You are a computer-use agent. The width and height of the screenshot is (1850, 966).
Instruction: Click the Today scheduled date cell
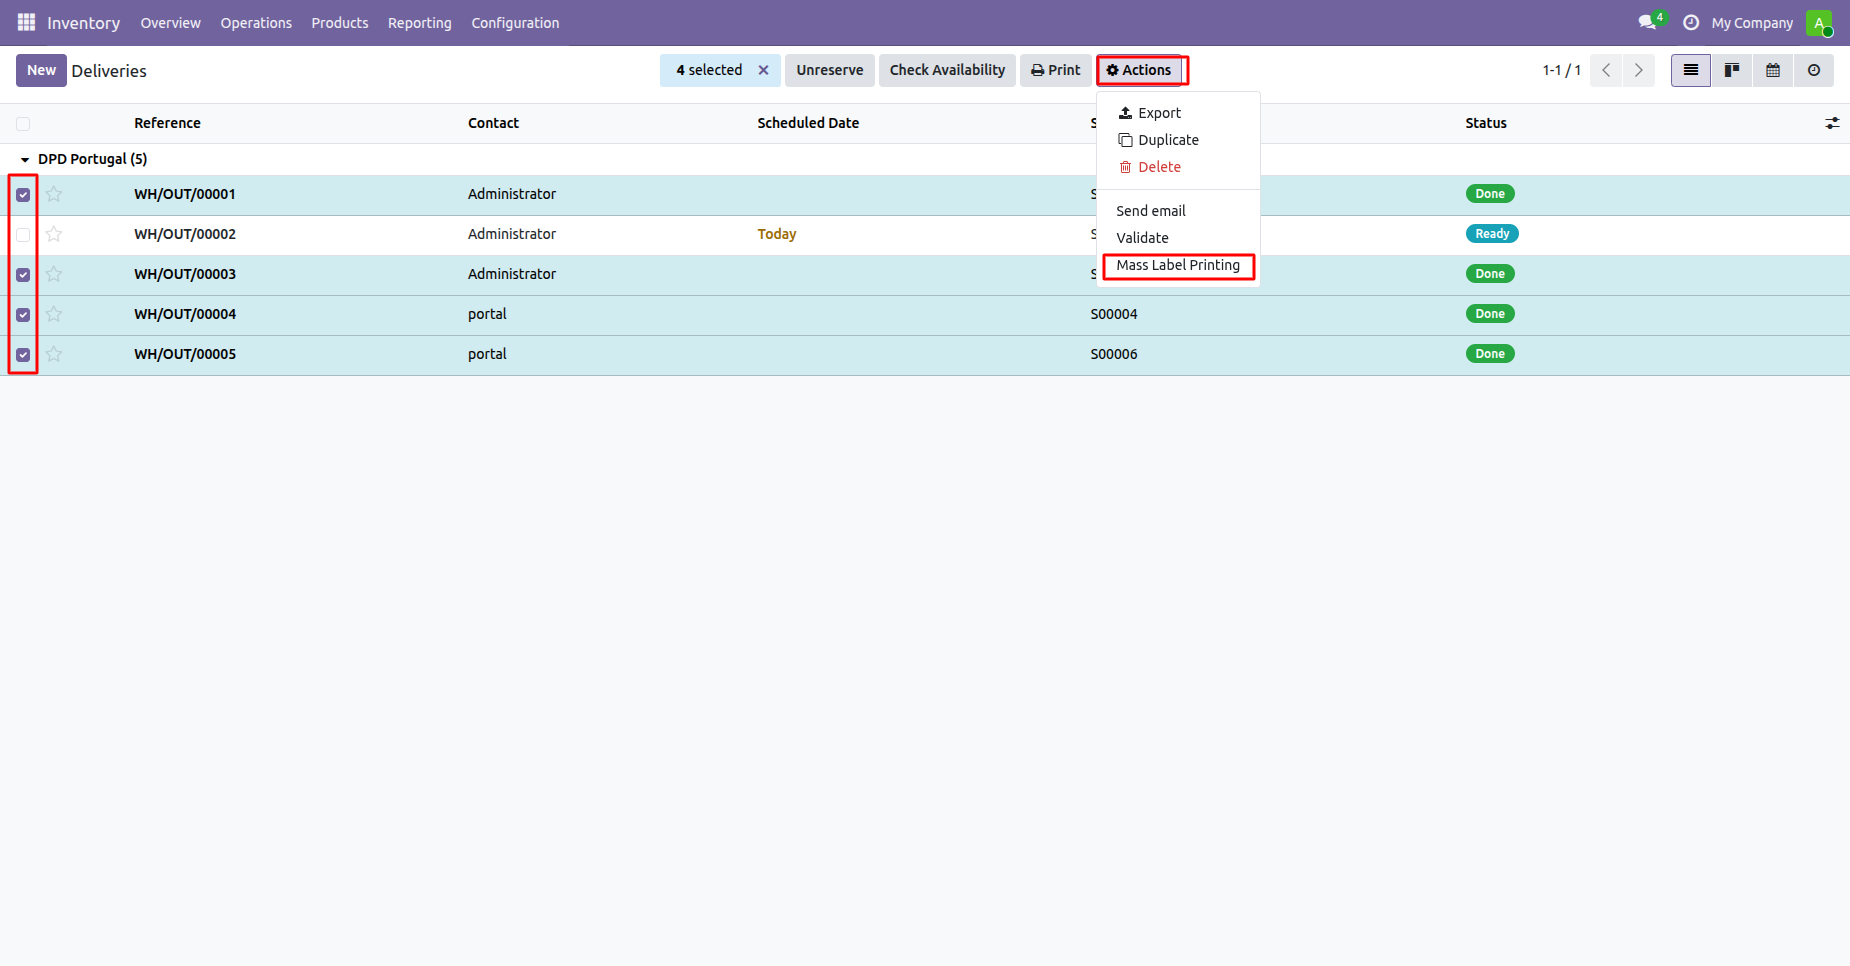[777, 234]
